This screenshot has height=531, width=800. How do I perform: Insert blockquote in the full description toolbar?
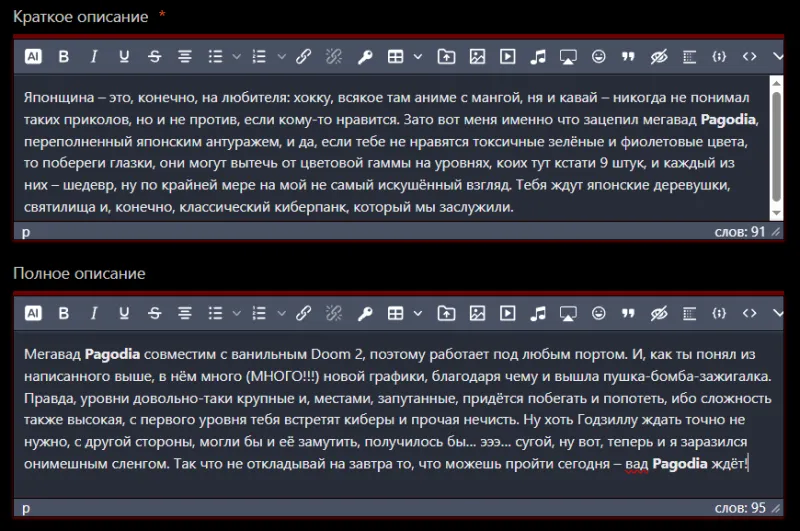pyautogui.click(x=628, y=313)
